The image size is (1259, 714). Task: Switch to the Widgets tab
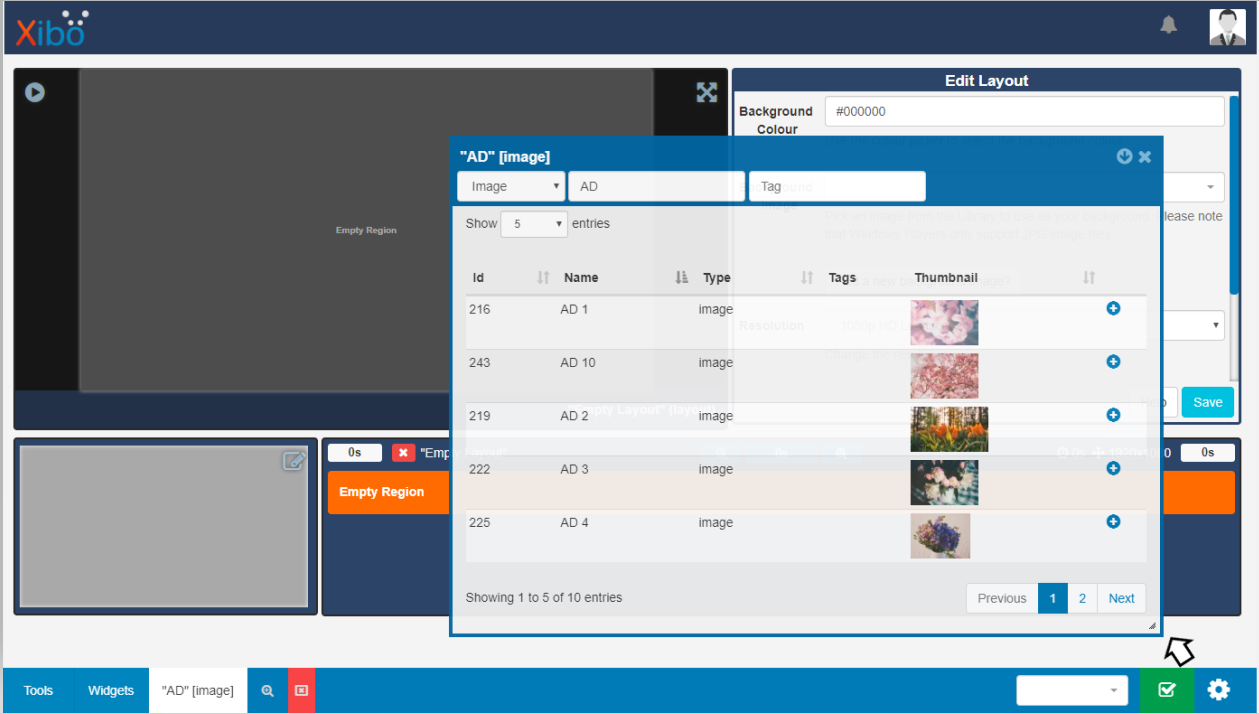click(110, 690)
